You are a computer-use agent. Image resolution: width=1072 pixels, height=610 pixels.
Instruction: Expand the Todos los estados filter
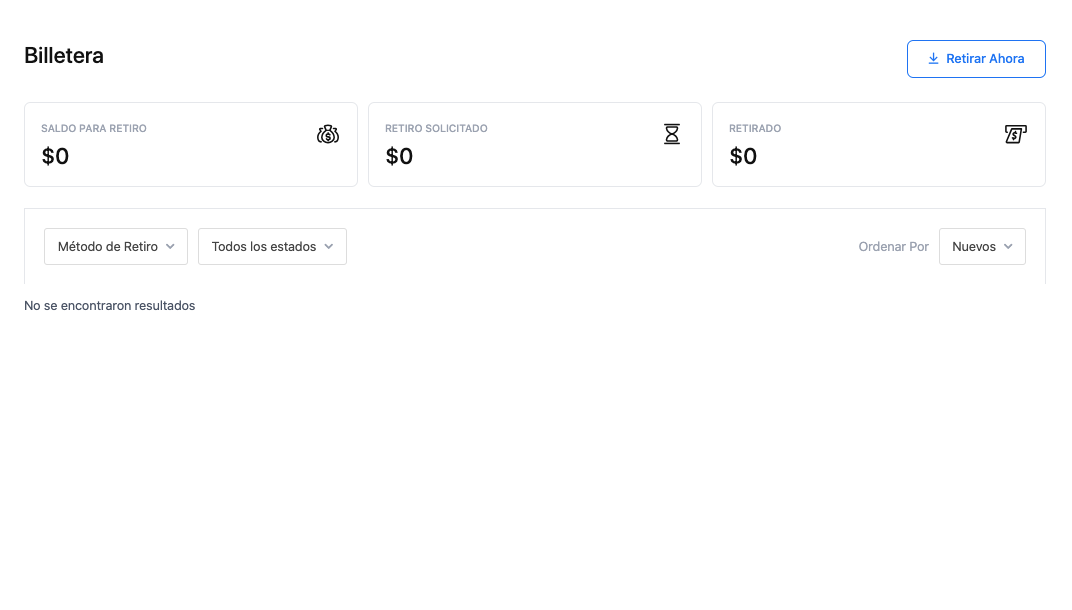tap(272, 246)
